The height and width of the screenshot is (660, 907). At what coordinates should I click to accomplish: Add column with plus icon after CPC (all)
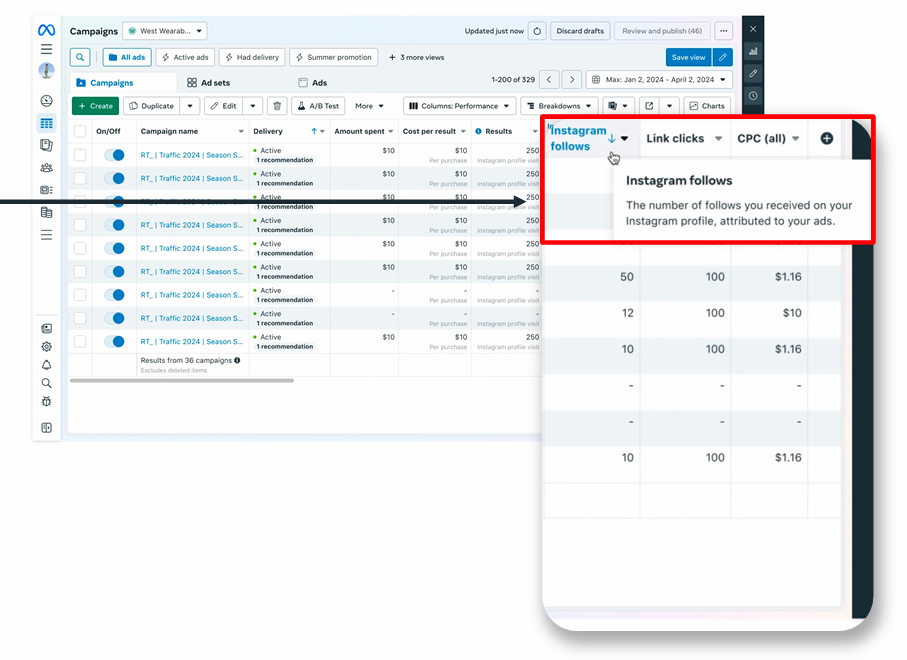coord(827,138)
